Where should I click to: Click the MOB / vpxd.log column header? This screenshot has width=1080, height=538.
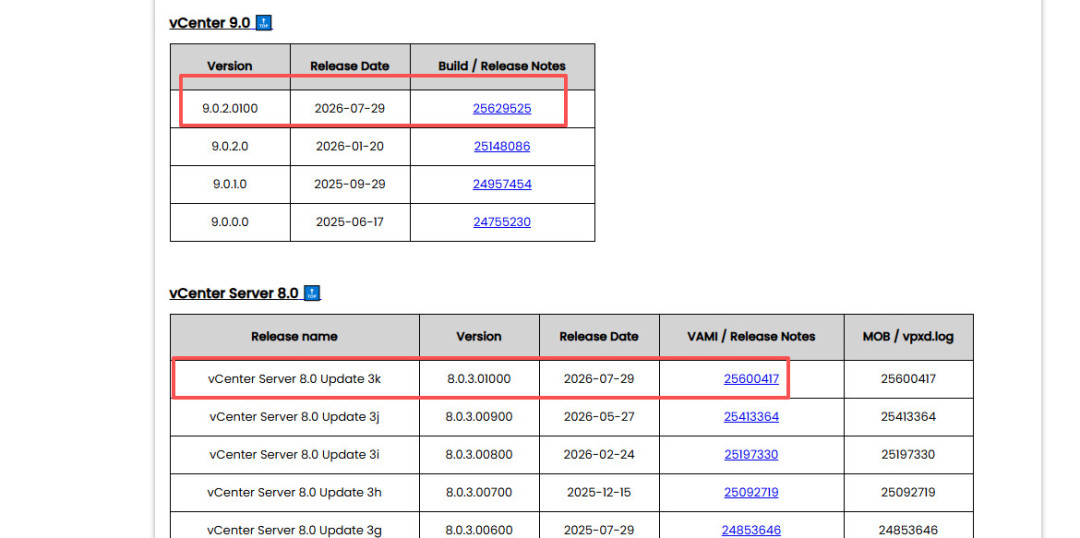pyautogui.click(x=908, y=337)
